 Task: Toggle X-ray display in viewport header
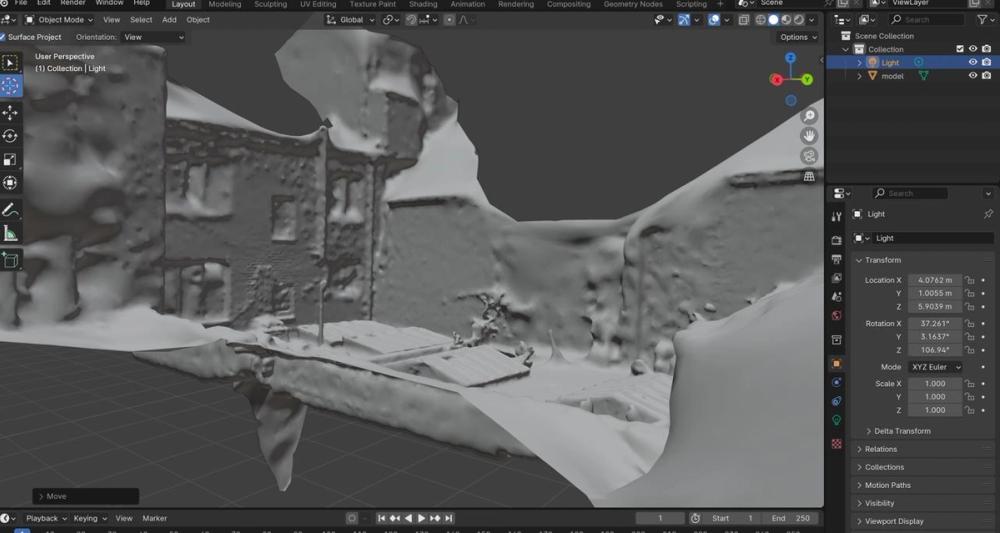(x=744, y=20)
